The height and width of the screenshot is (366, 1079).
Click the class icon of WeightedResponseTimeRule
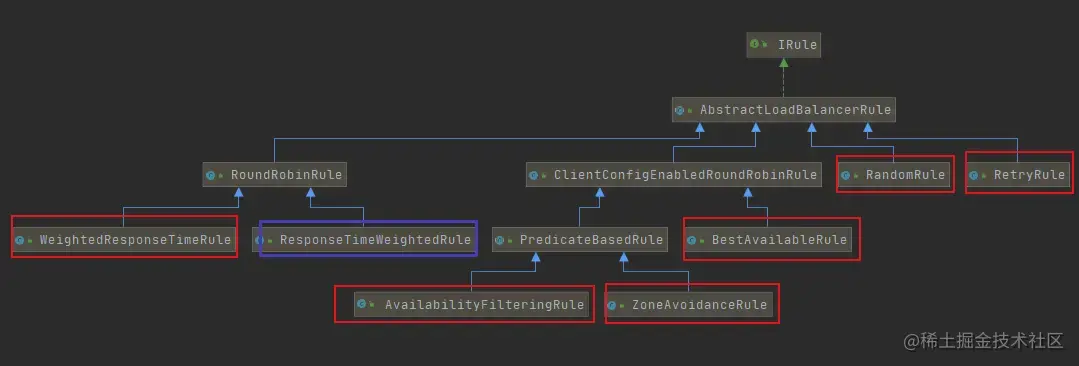20,240
